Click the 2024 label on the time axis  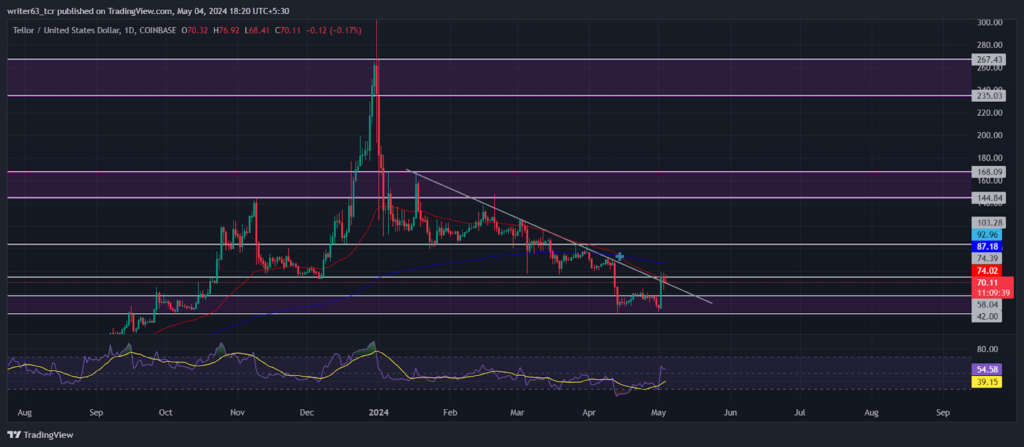point(379,413)
